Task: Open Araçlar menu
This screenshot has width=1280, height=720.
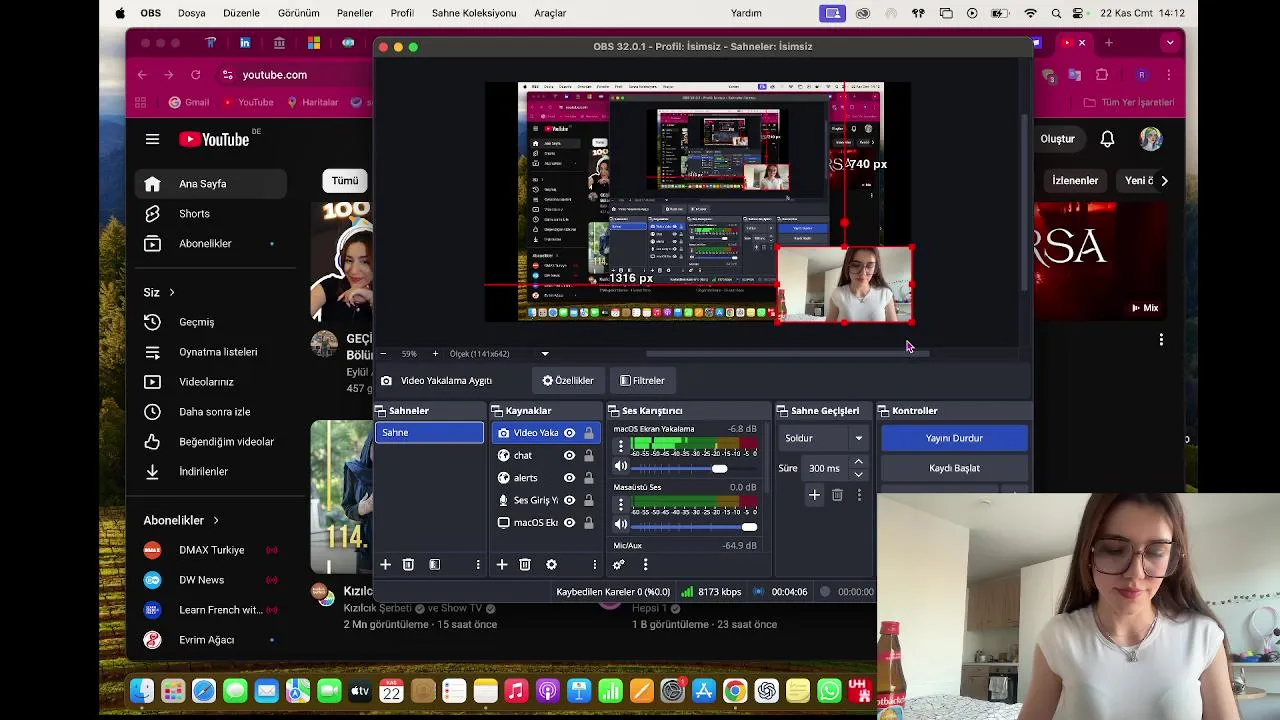Action: [x=550, y=13]
